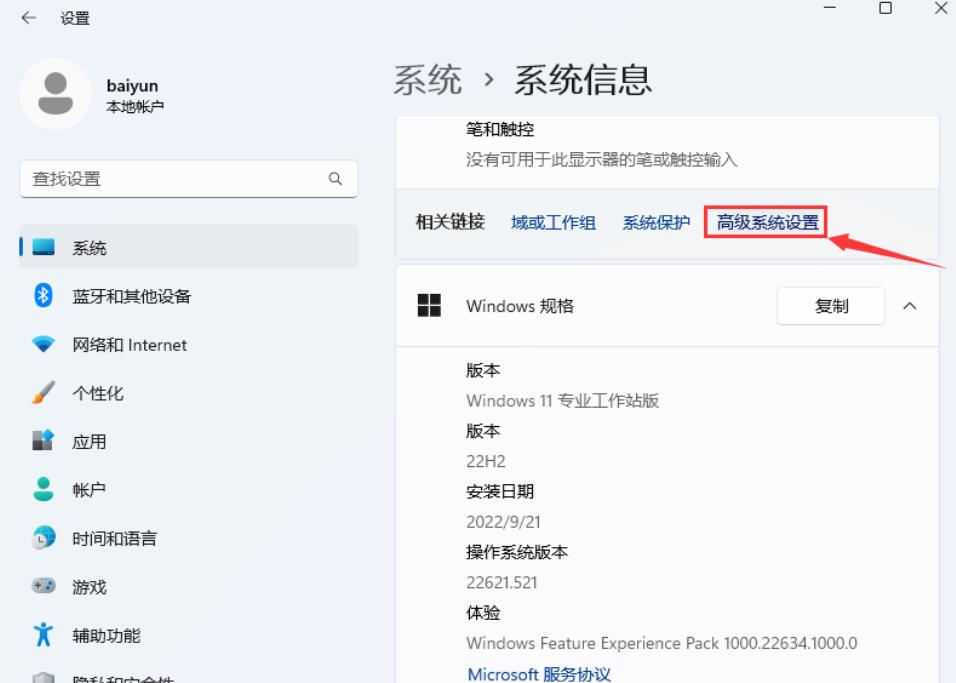Click the 游戏 controller icon
Screen dimensions: 956x683
click(x=43, y=586)
